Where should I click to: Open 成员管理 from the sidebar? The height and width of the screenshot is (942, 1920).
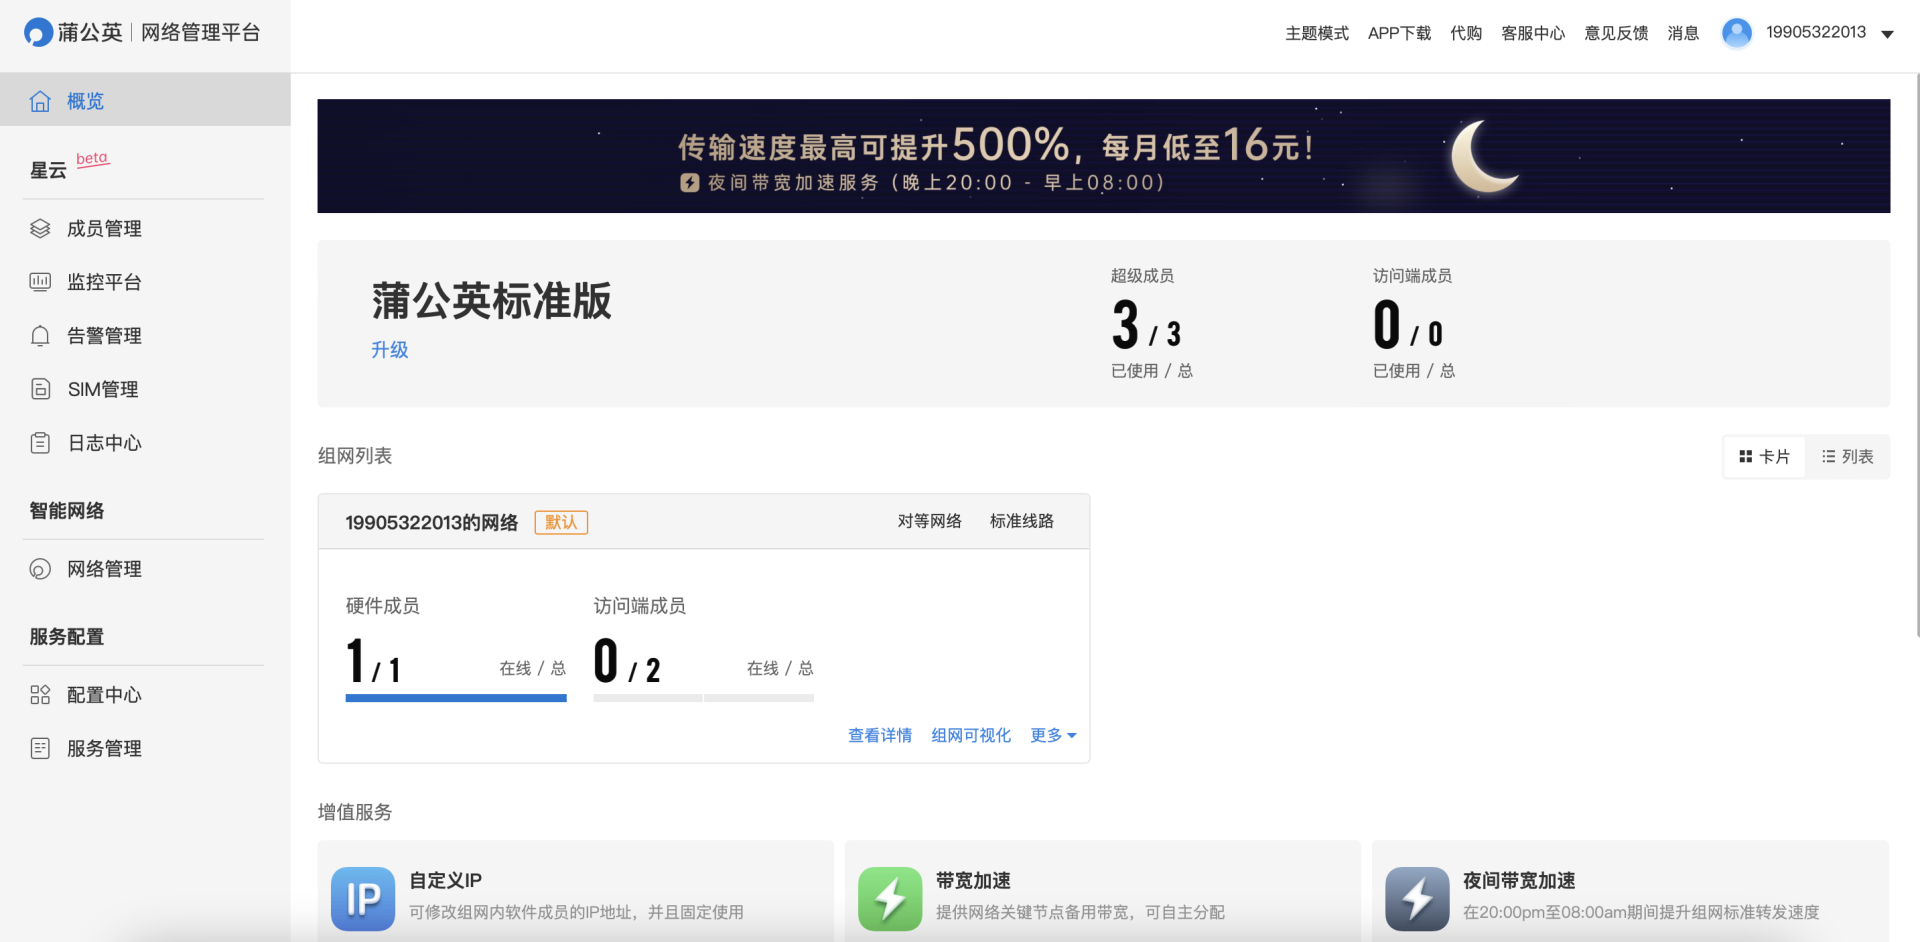click(103, 228)
